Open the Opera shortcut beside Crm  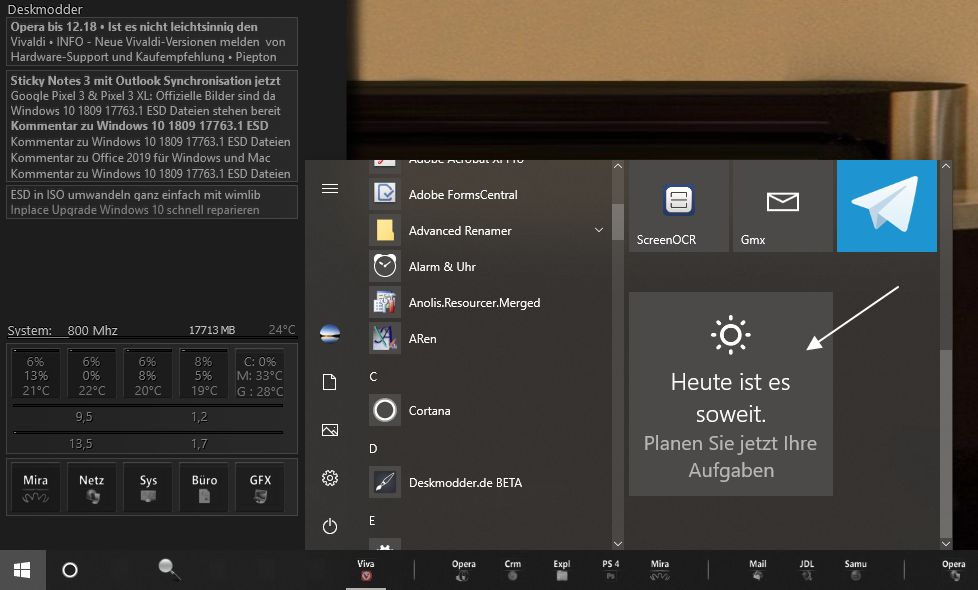(463, 570)
